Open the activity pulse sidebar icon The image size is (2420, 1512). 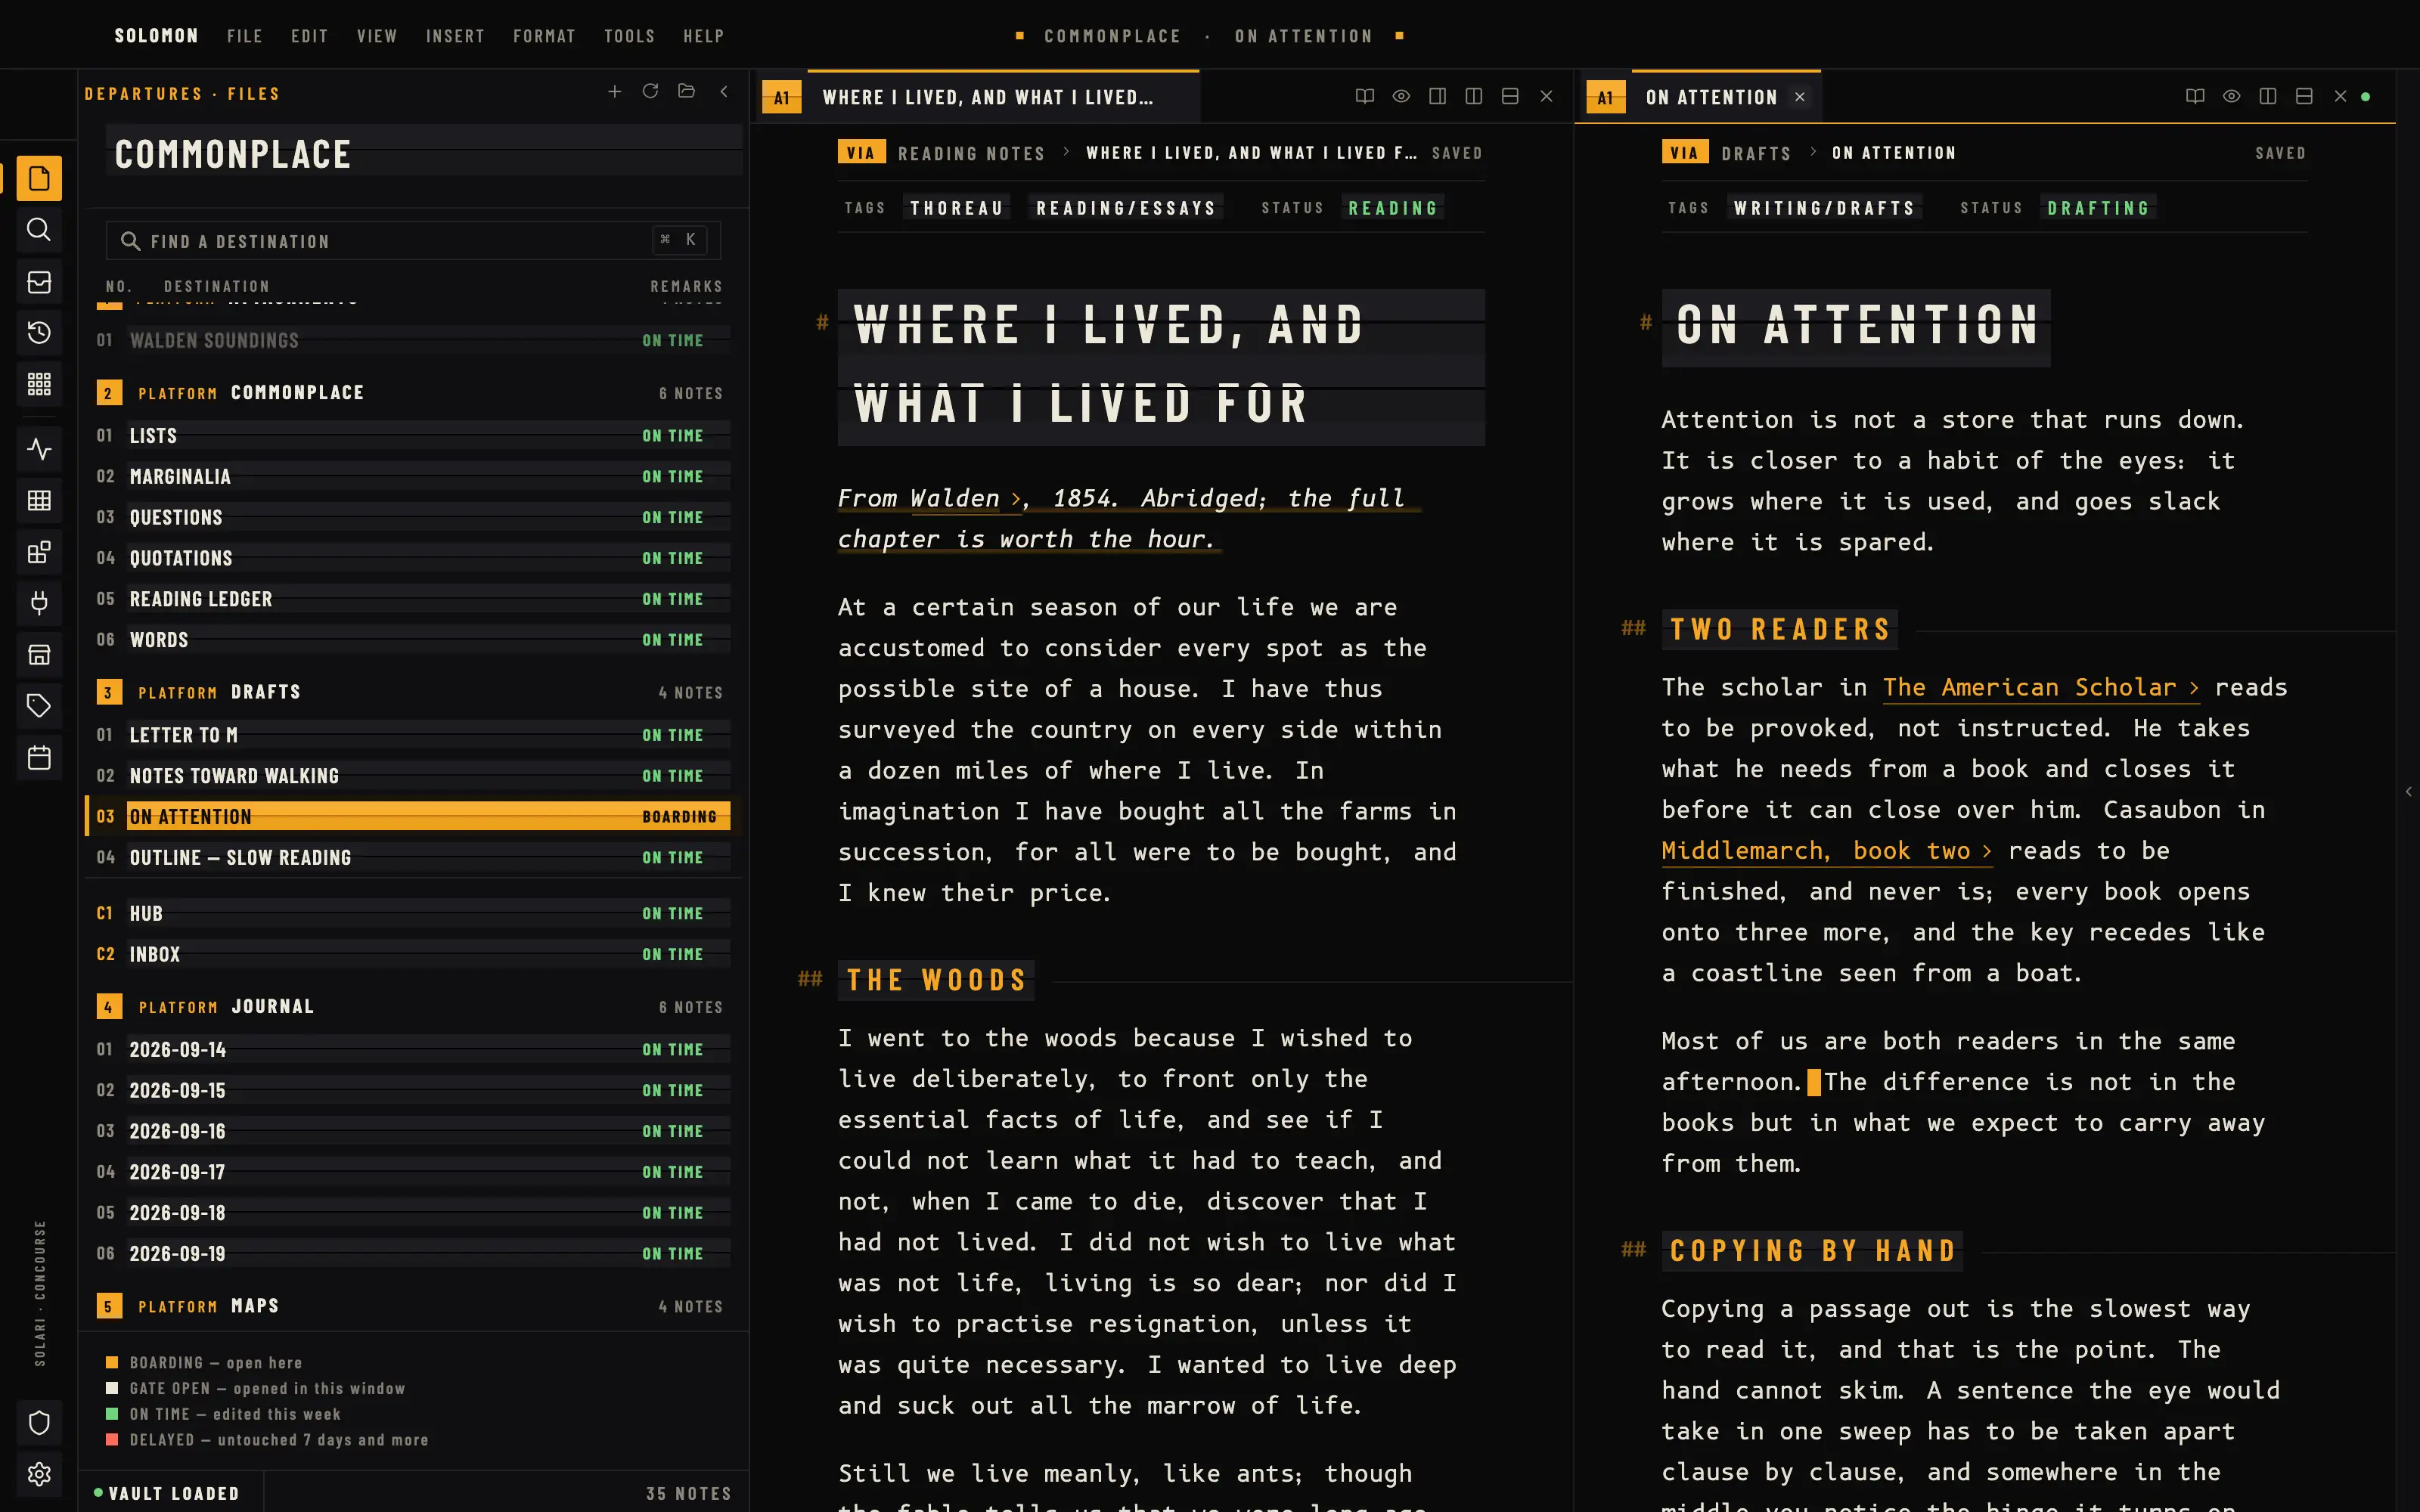(x=39, y=449)
